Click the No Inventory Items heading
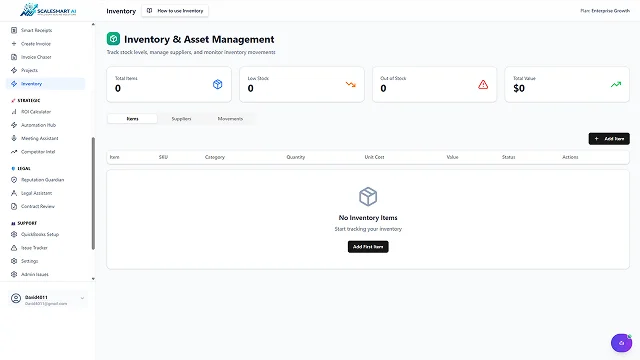Image resolution: width=640 pixels, height=360 pixels. click(x=368, y=218)
